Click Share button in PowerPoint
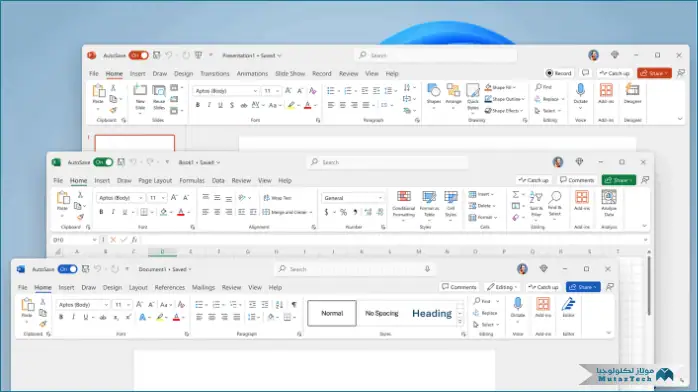Image resolution: width=698 pixels, height=392 pixels. point(654,73)
